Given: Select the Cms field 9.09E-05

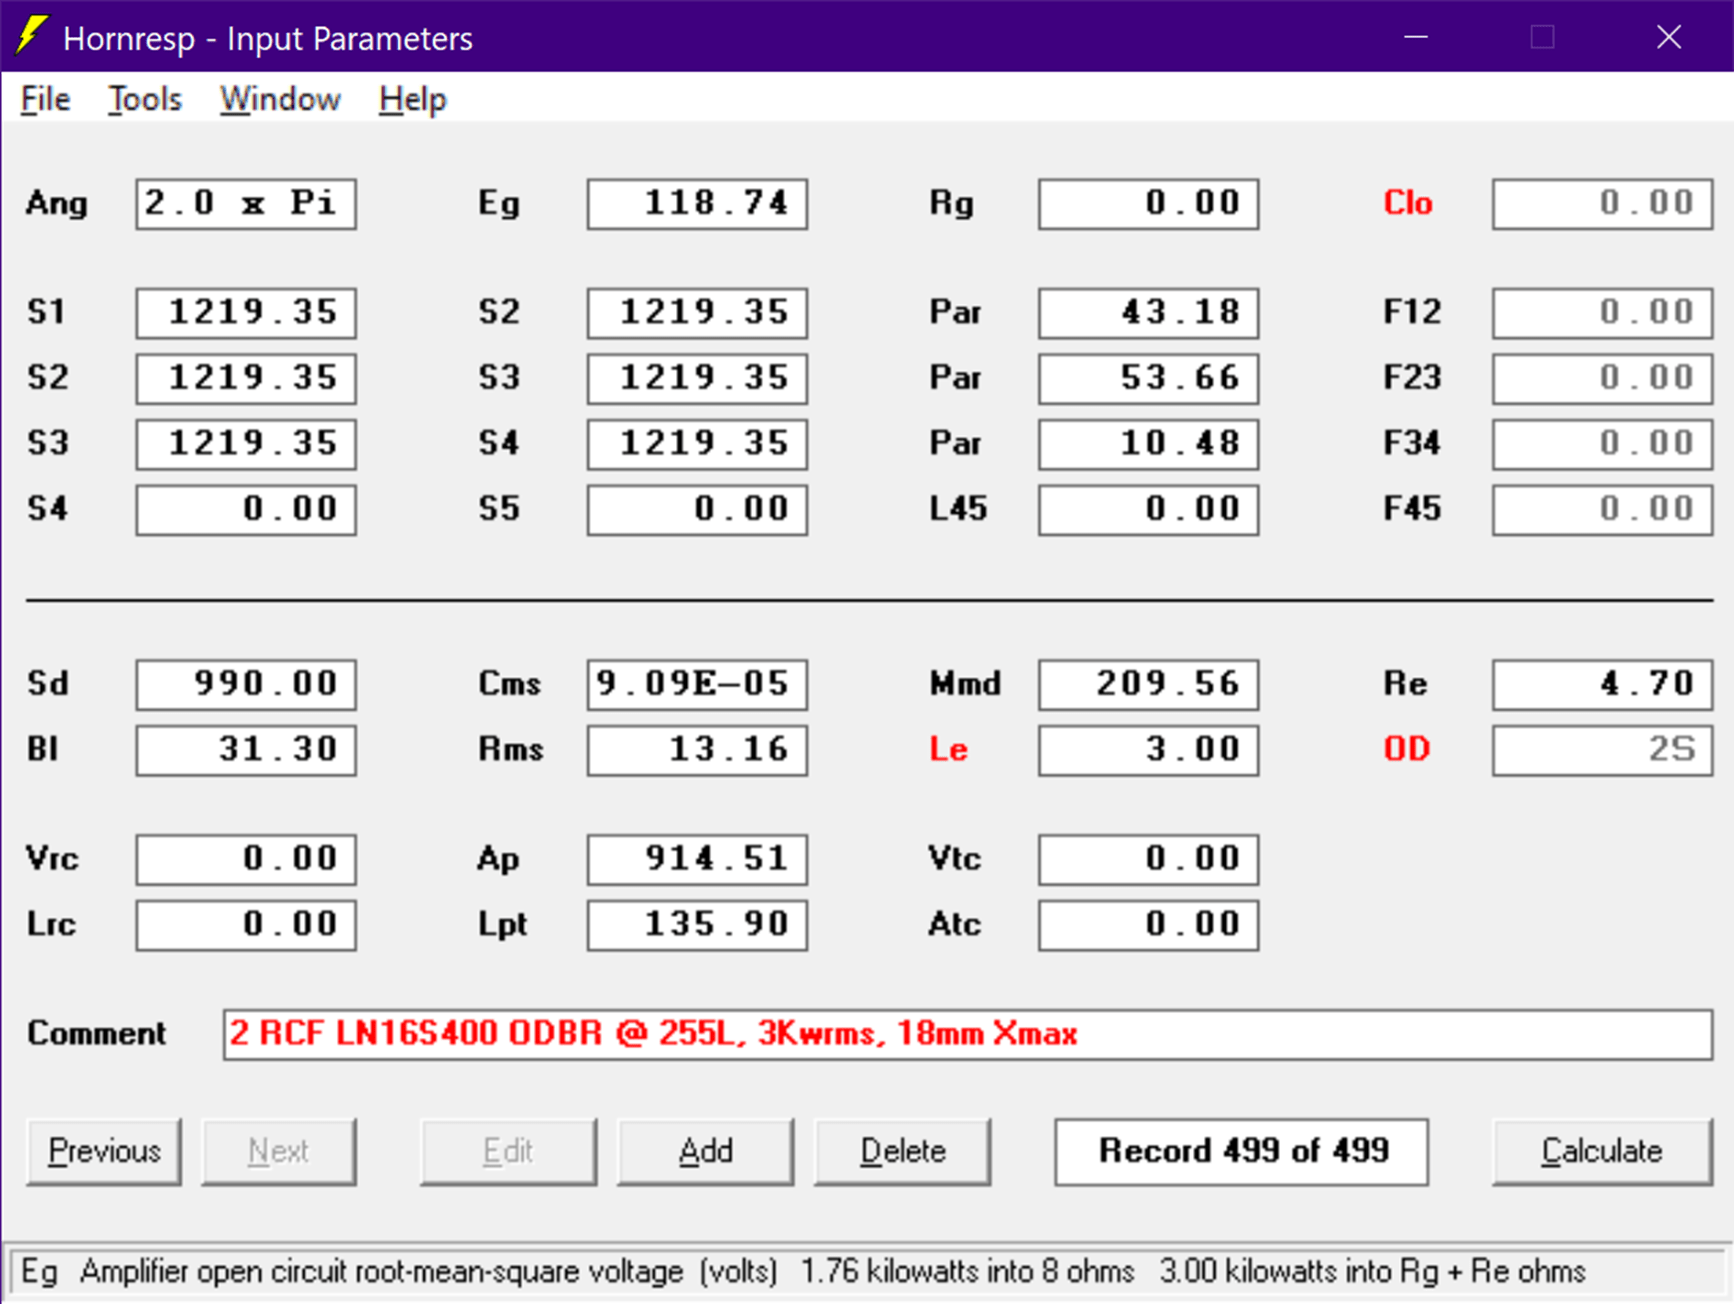Looking at the screenshot, I should coord(697,685).
